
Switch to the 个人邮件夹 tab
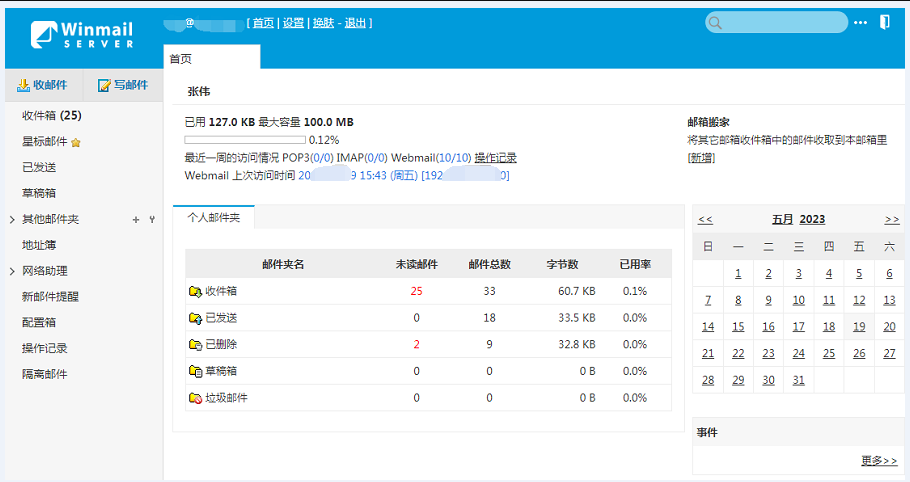(214, 217)
